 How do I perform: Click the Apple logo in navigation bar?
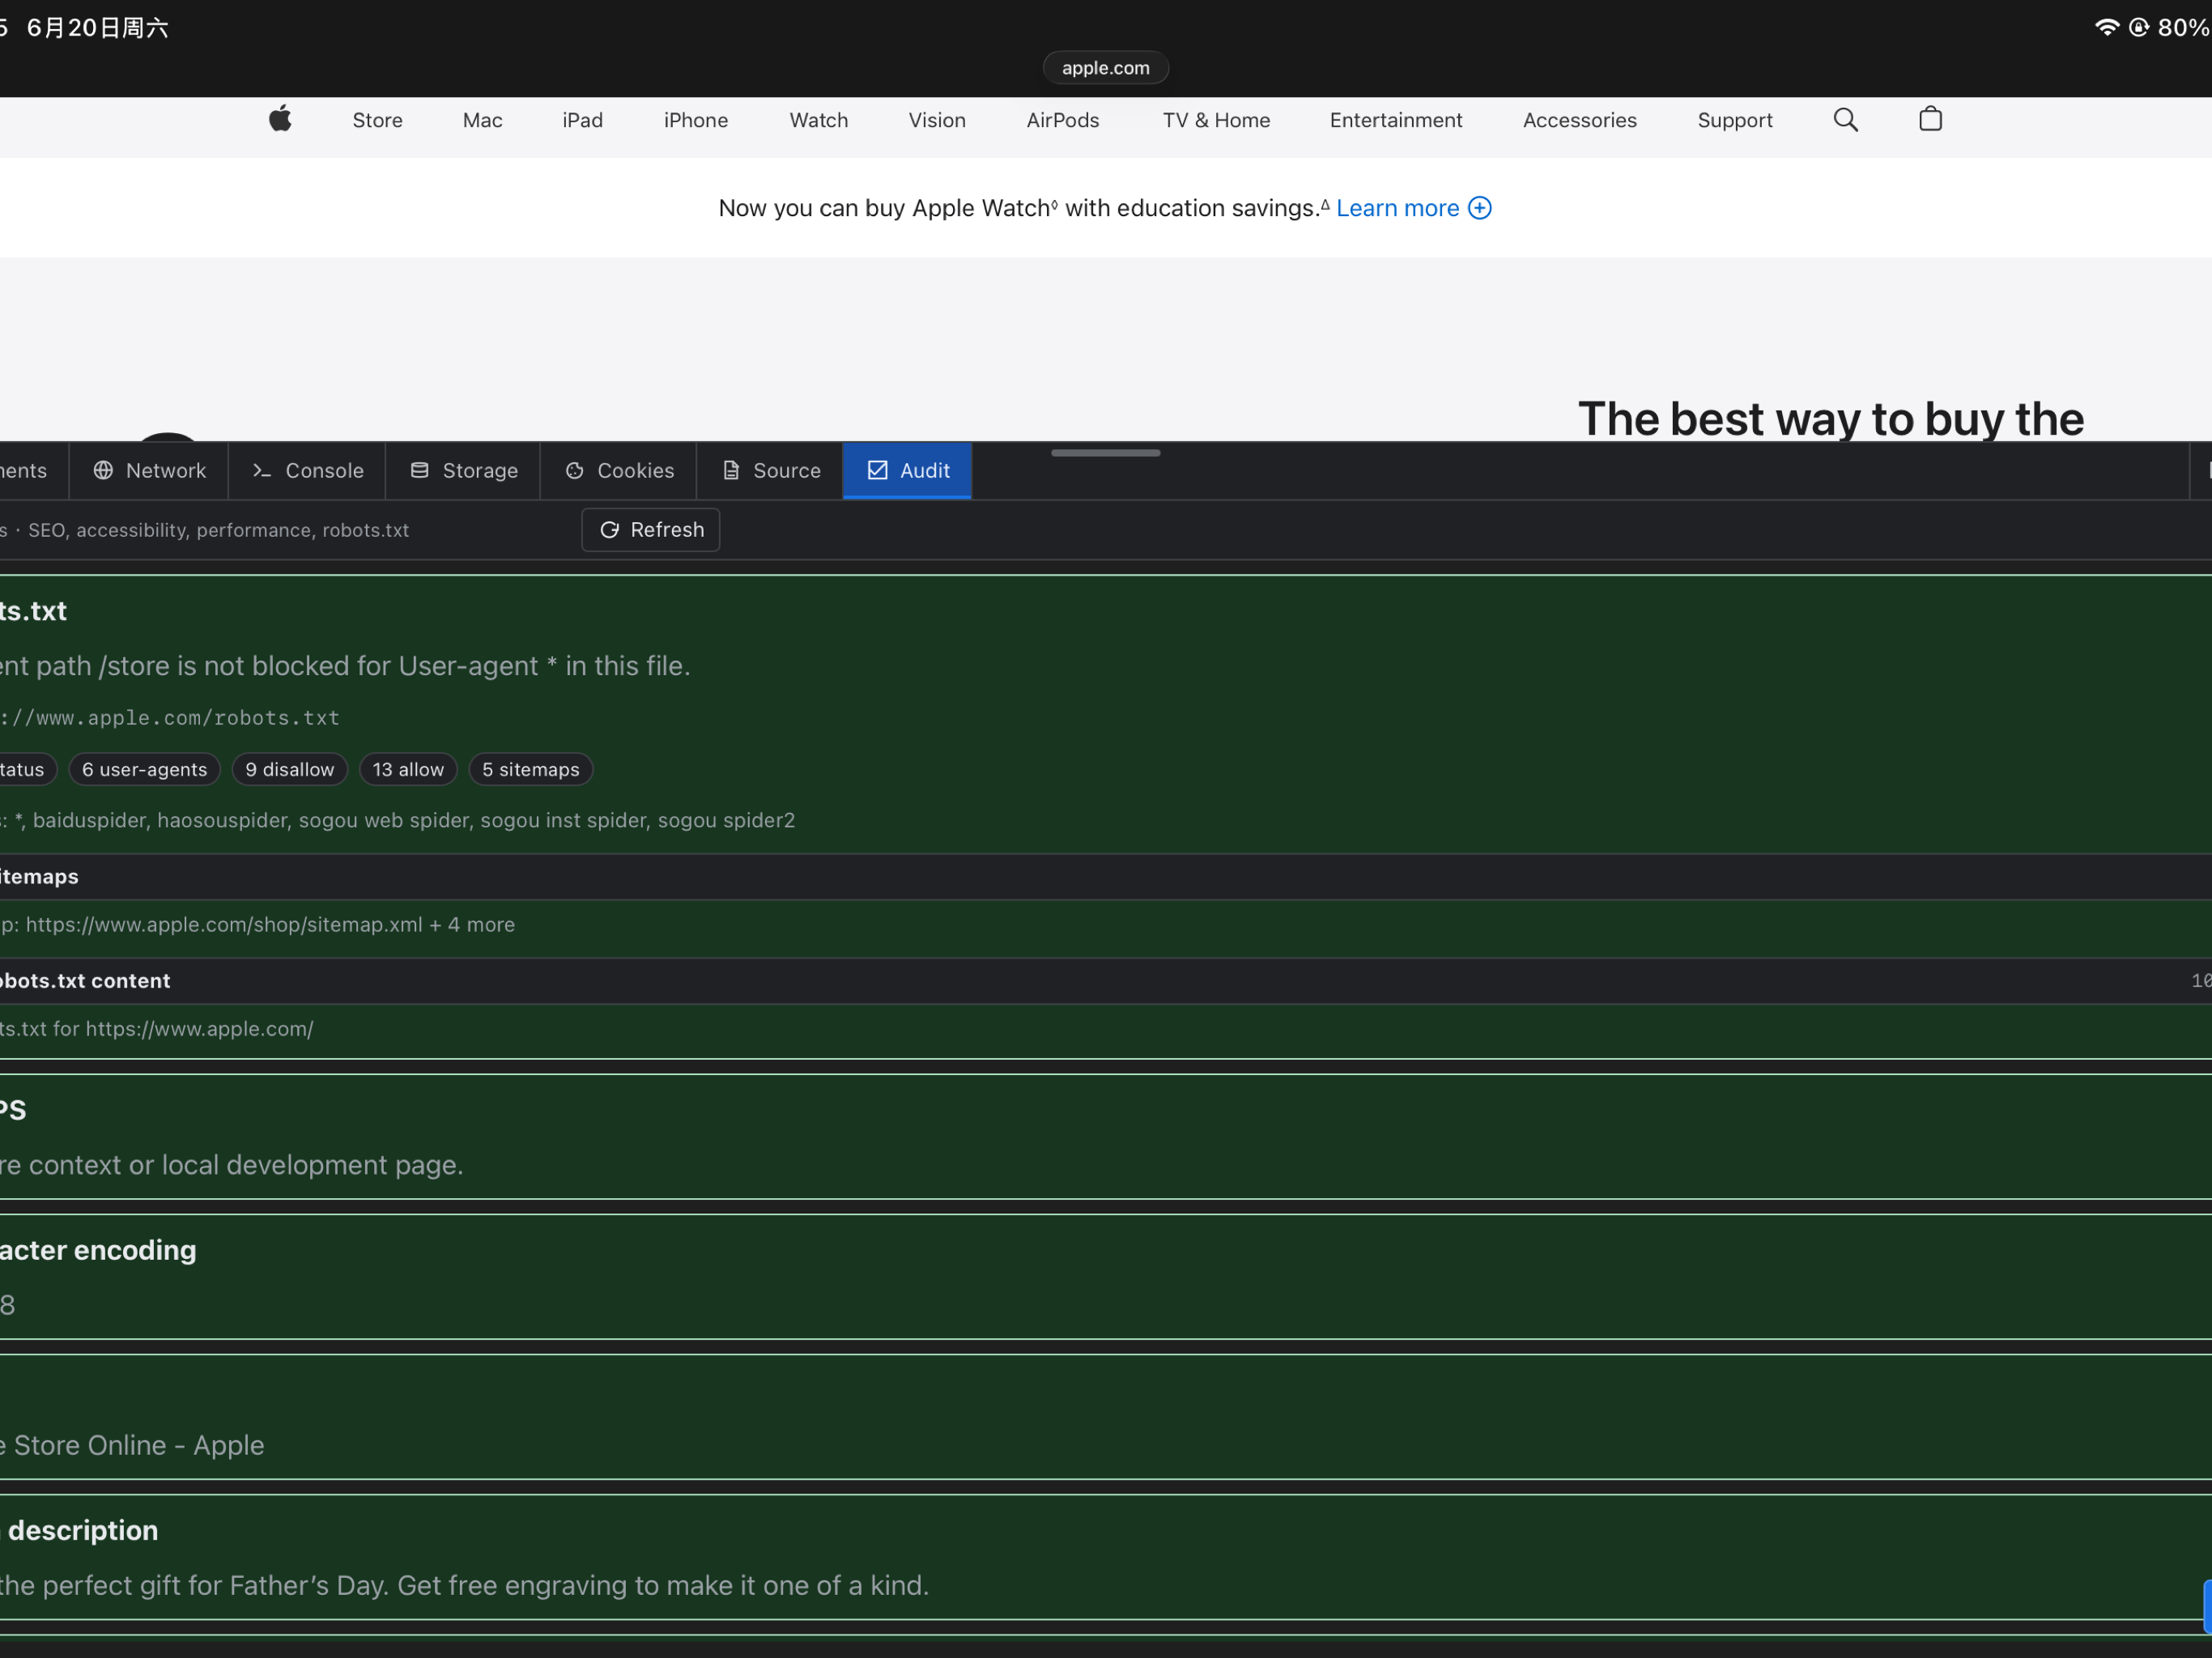click(280, 119)
